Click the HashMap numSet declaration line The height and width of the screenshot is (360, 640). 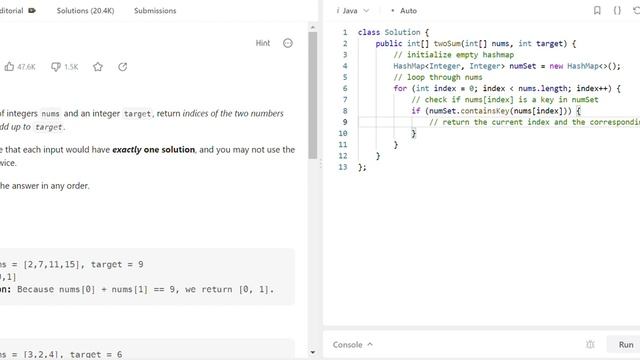[x=507, y=66]
